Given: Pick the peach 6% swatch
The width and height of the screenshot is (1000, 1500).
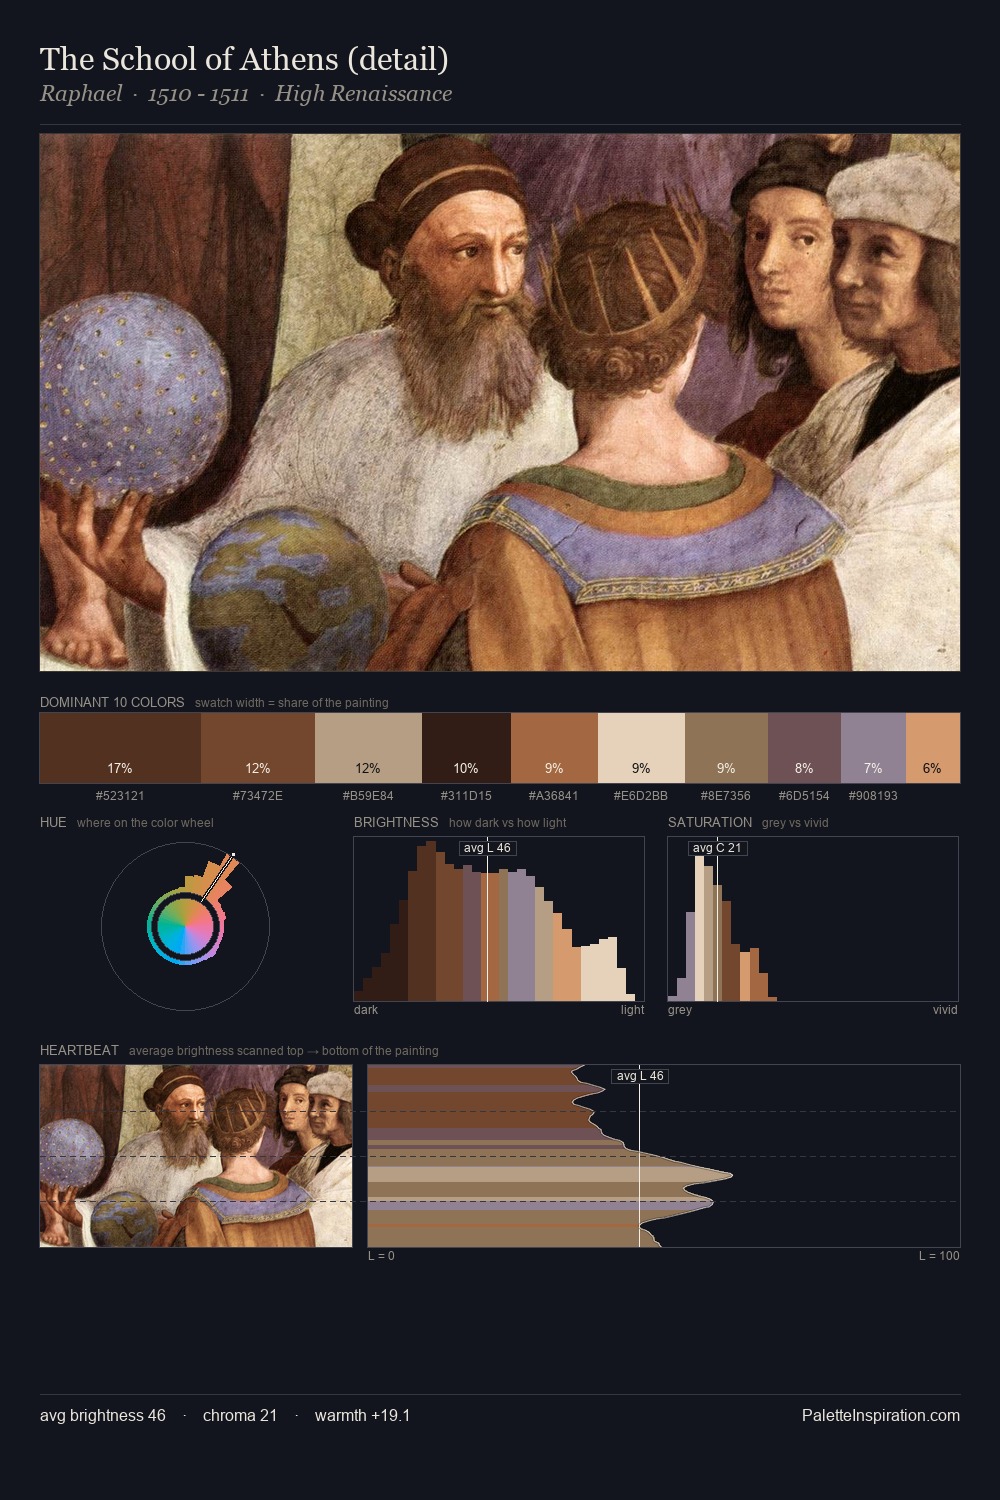Looking at the screenshot, I should point(933,748).
